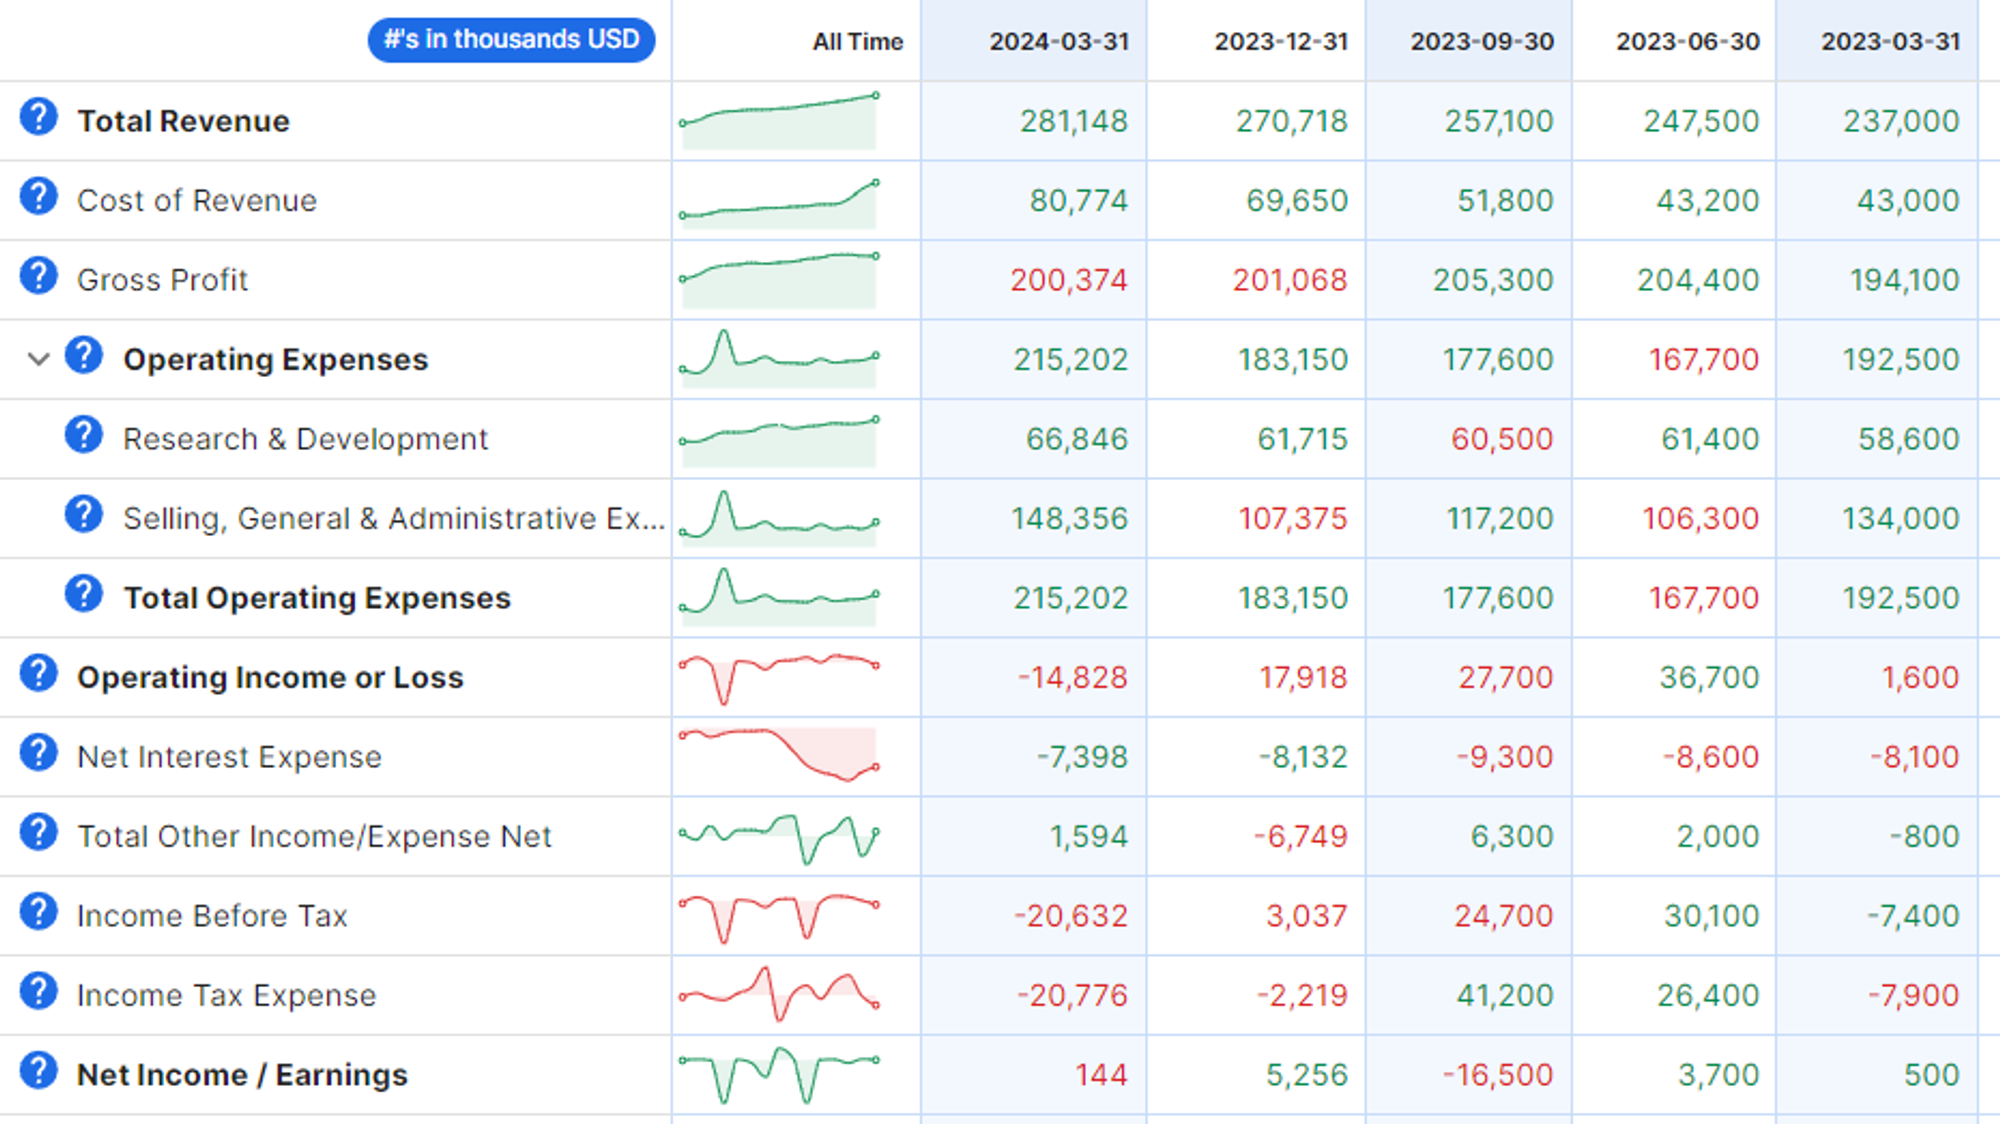
Task: Click the #'s in thousands USD badge
Action: [x=511, y=40]
